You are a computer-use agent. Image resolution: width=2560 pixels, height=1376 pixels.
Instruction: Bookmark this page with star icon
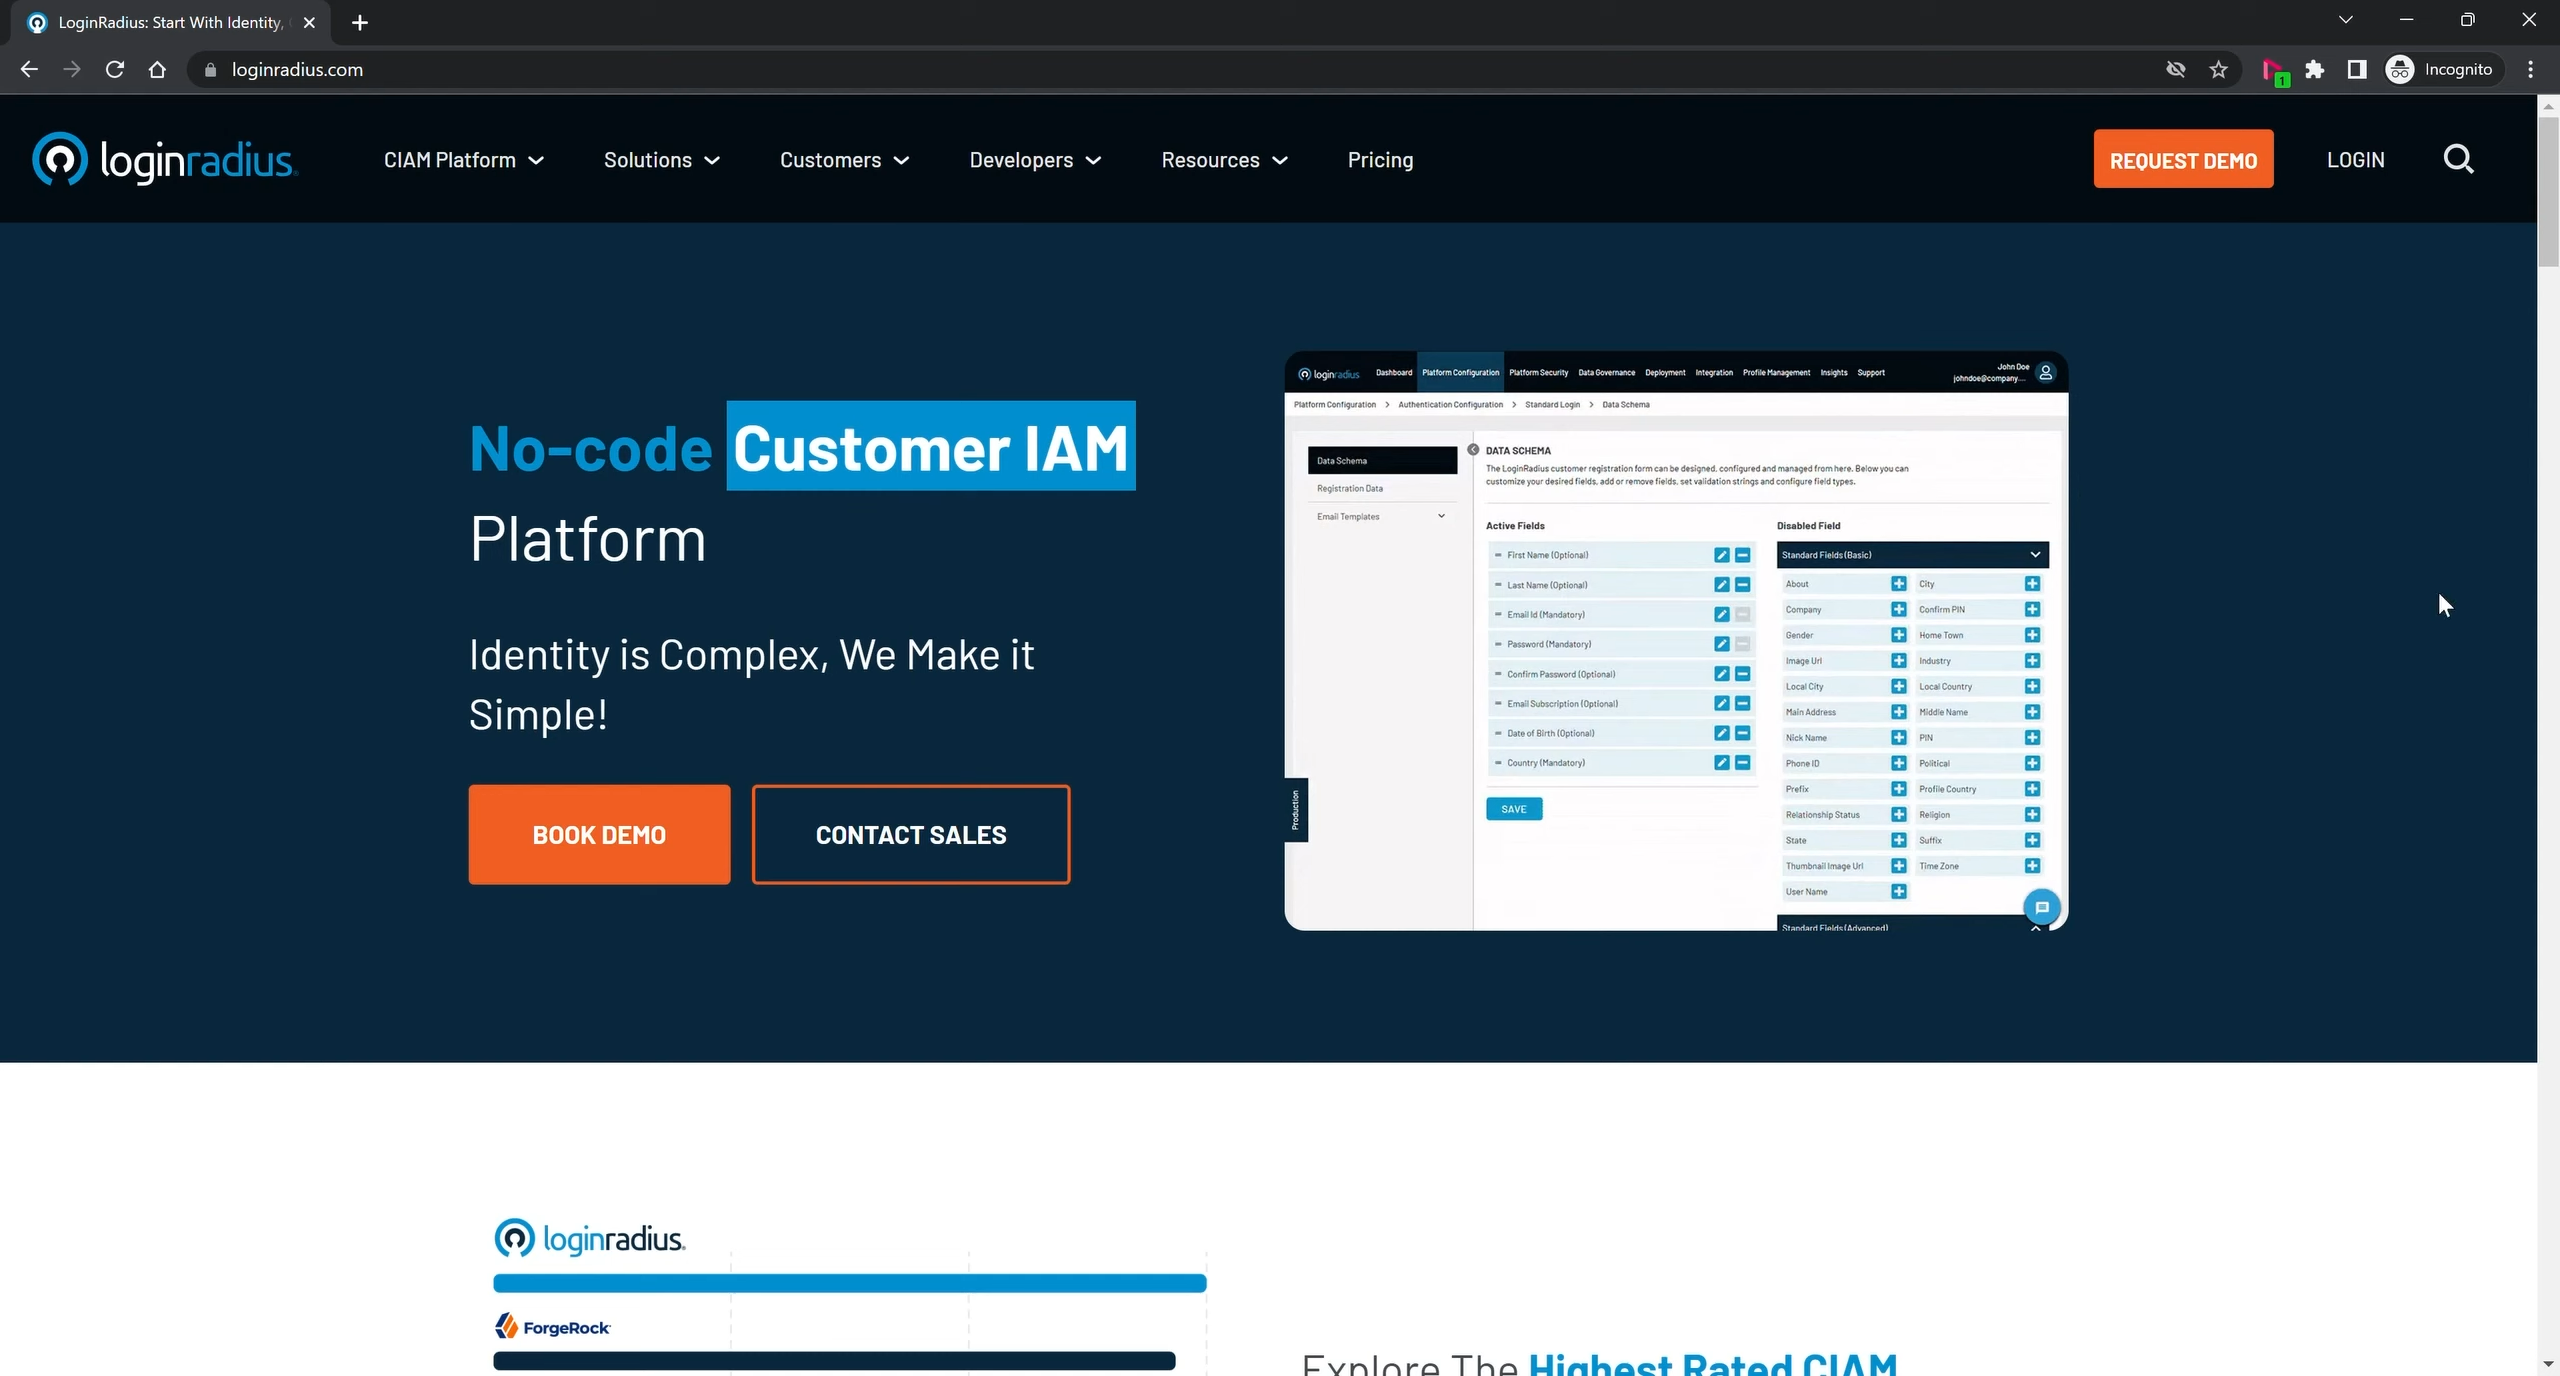(x=2219, y=69)
